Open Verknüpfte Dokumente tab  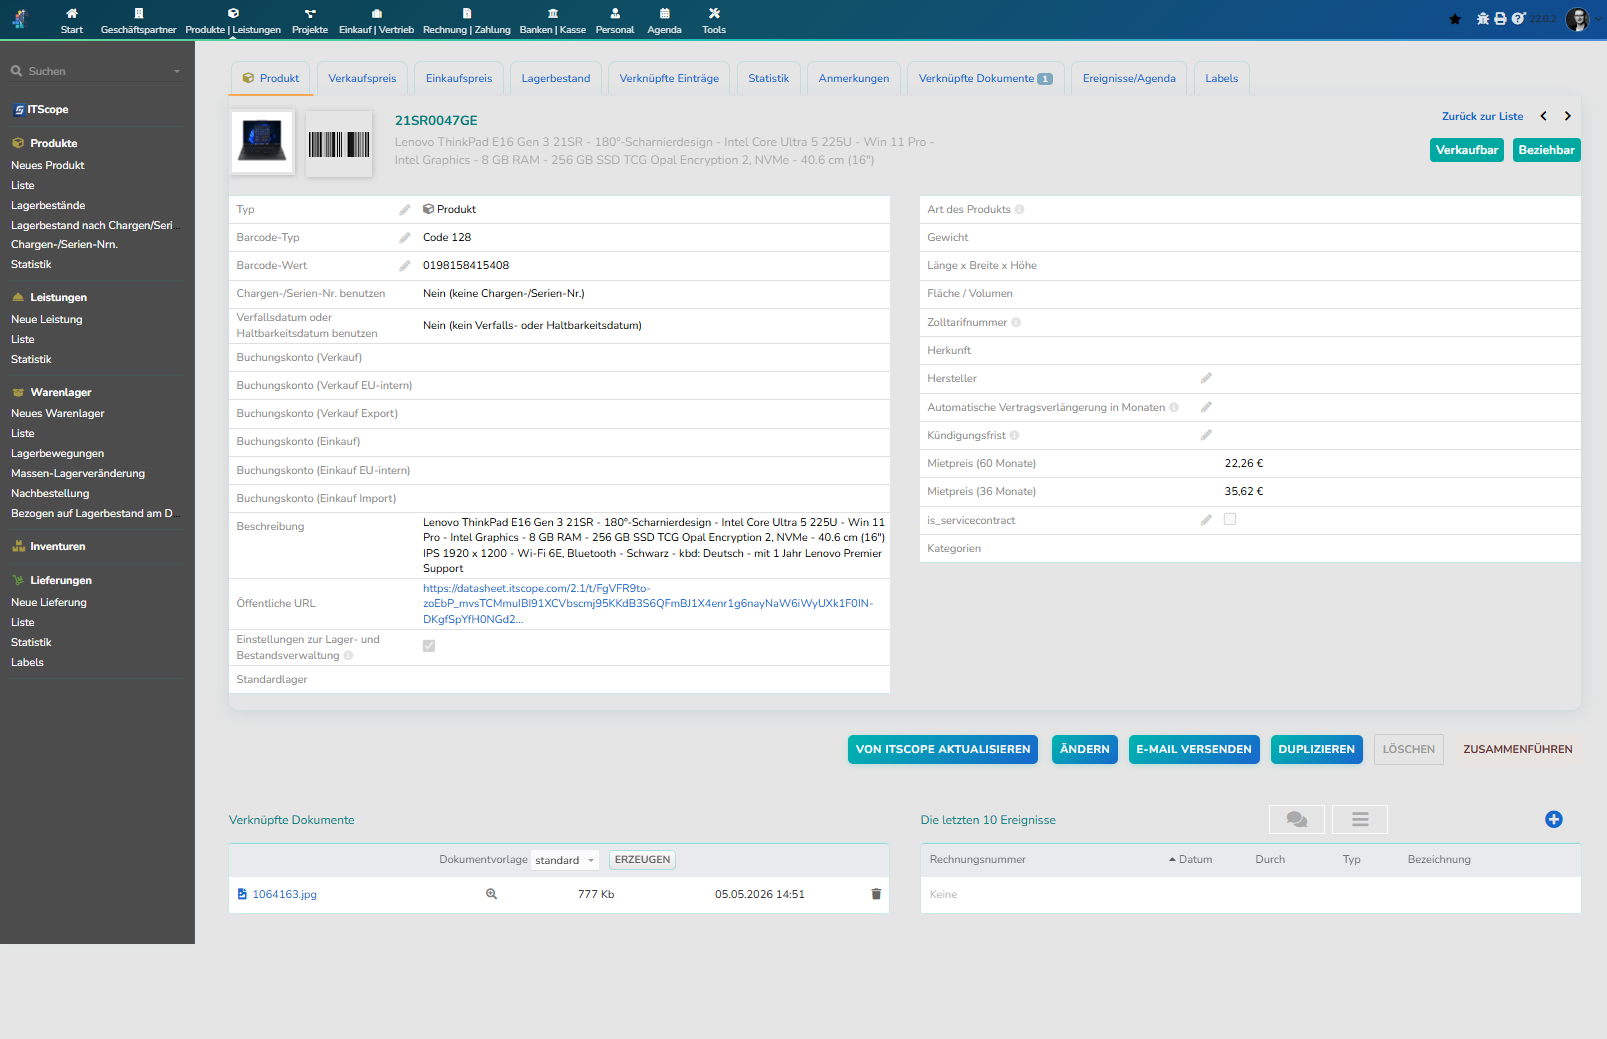tap(985, 78)
